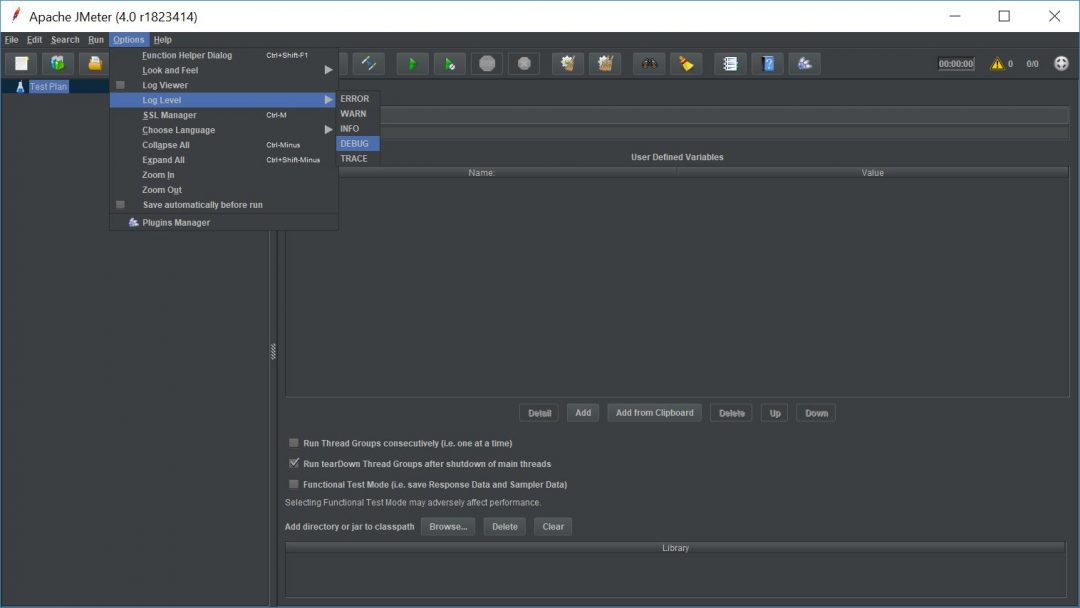This screenshot has width=1080, height=608.
Task: Enable Run Thread Groups consecutively checkbox
Action: [294, 443]
